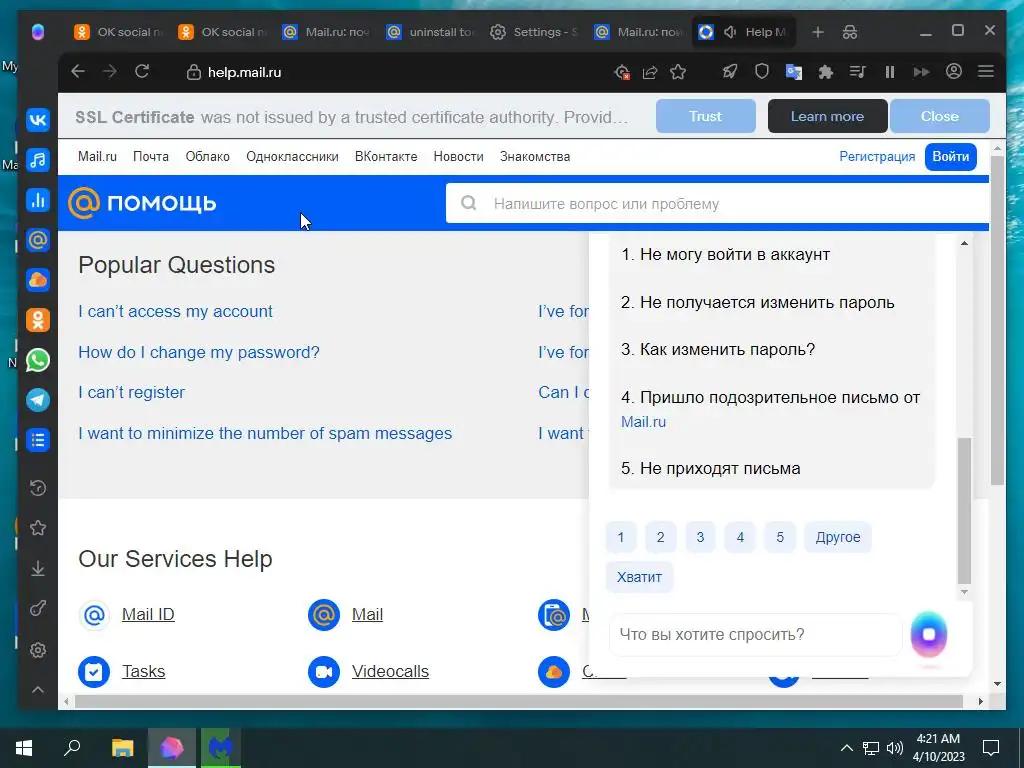Open Почта in the top navigation

(x=151, y=157)
